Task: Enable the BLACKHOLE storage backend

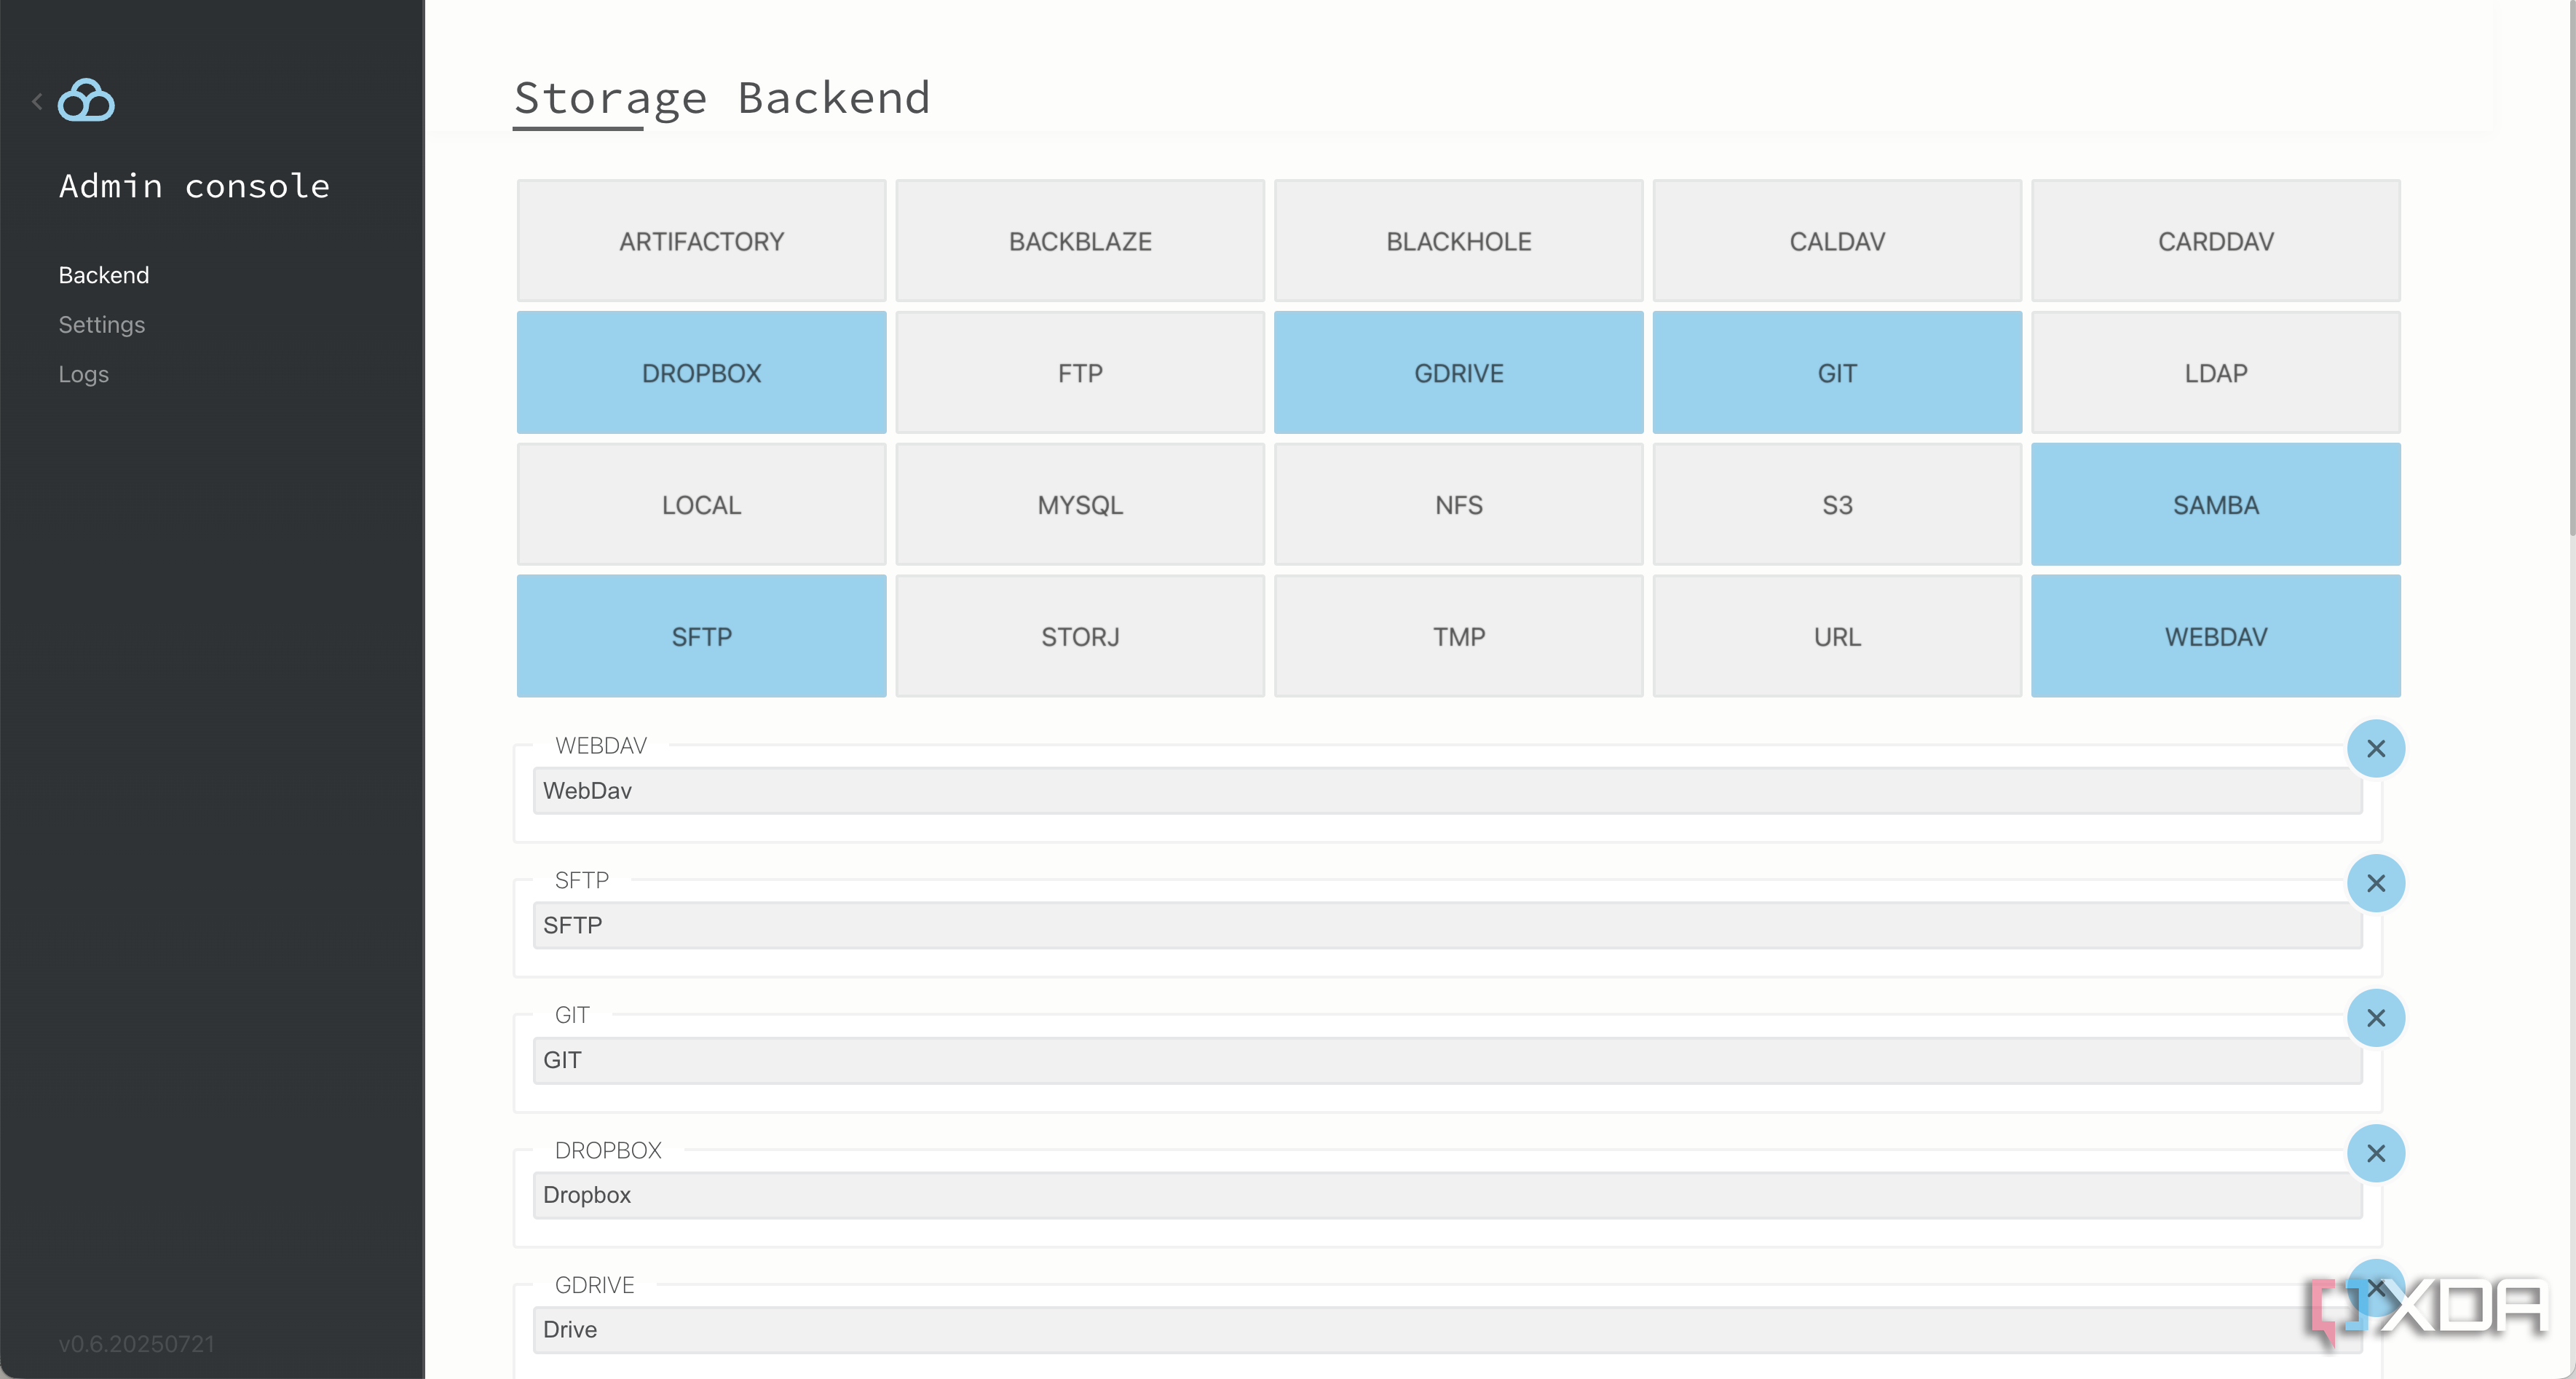Action: 1458,241
